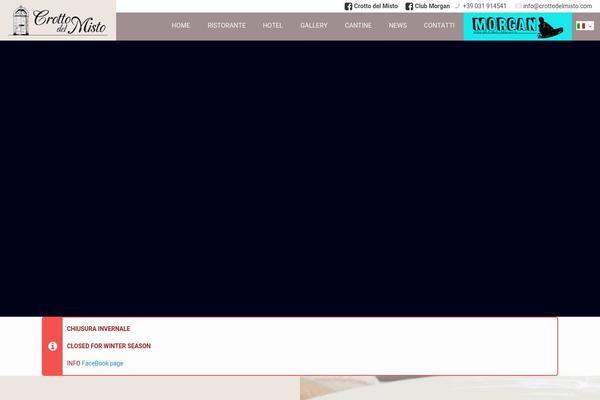Click the Crotto del Misto logo
600x400 pixels.
coord(59,21)
